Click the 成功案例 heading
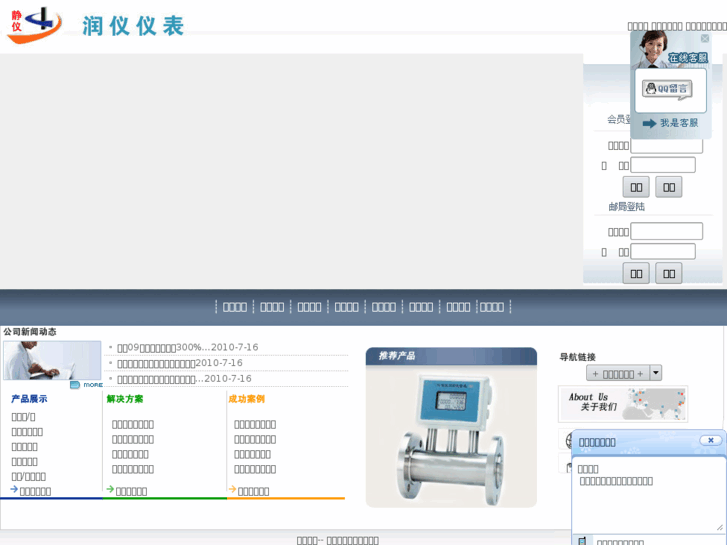Screen dimensions: 727x545 pyautogui.click(x=247, y=399)
